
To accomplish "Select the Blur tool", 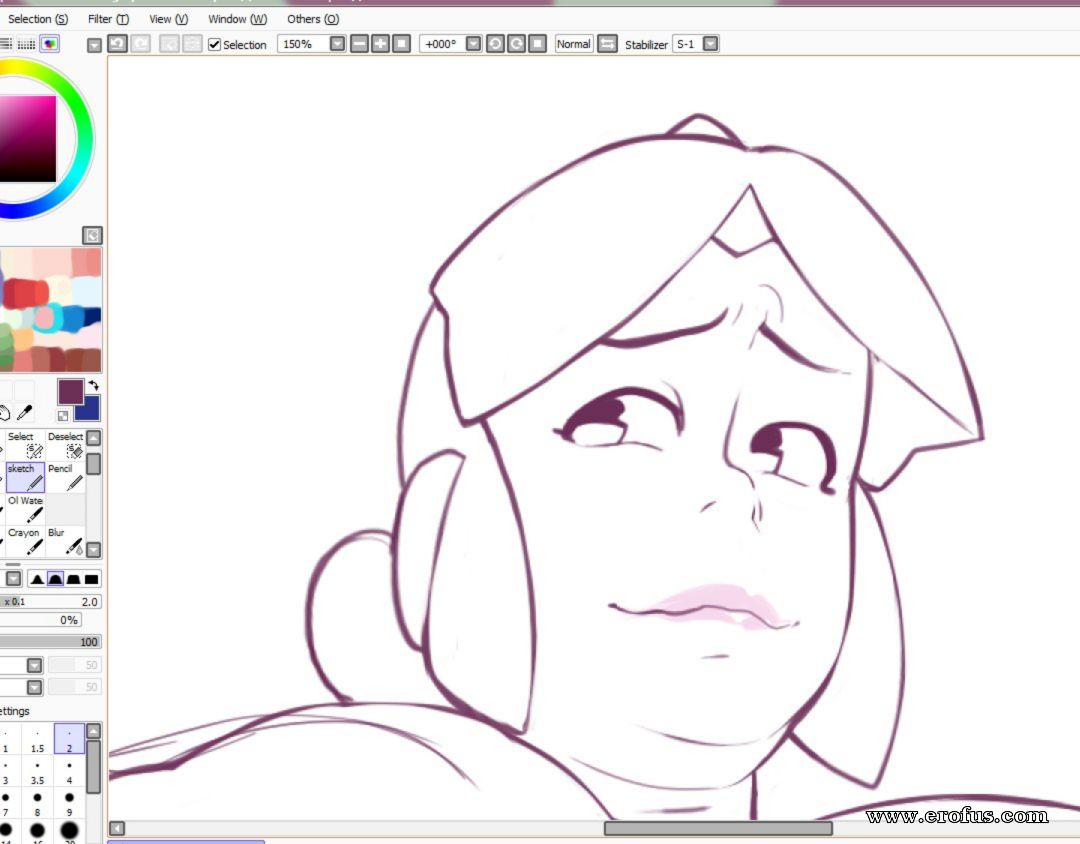I will click(x=65, y=541).
